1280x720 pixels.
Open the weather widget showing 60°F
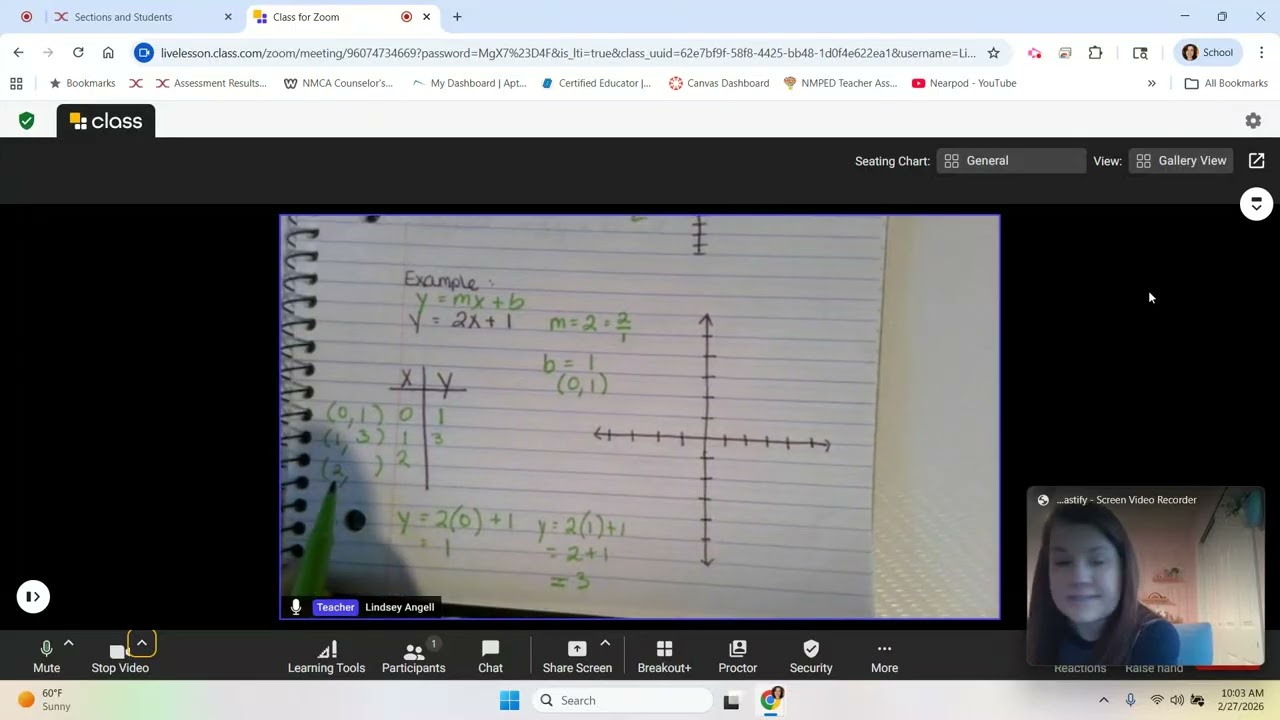tap(44, 700)
